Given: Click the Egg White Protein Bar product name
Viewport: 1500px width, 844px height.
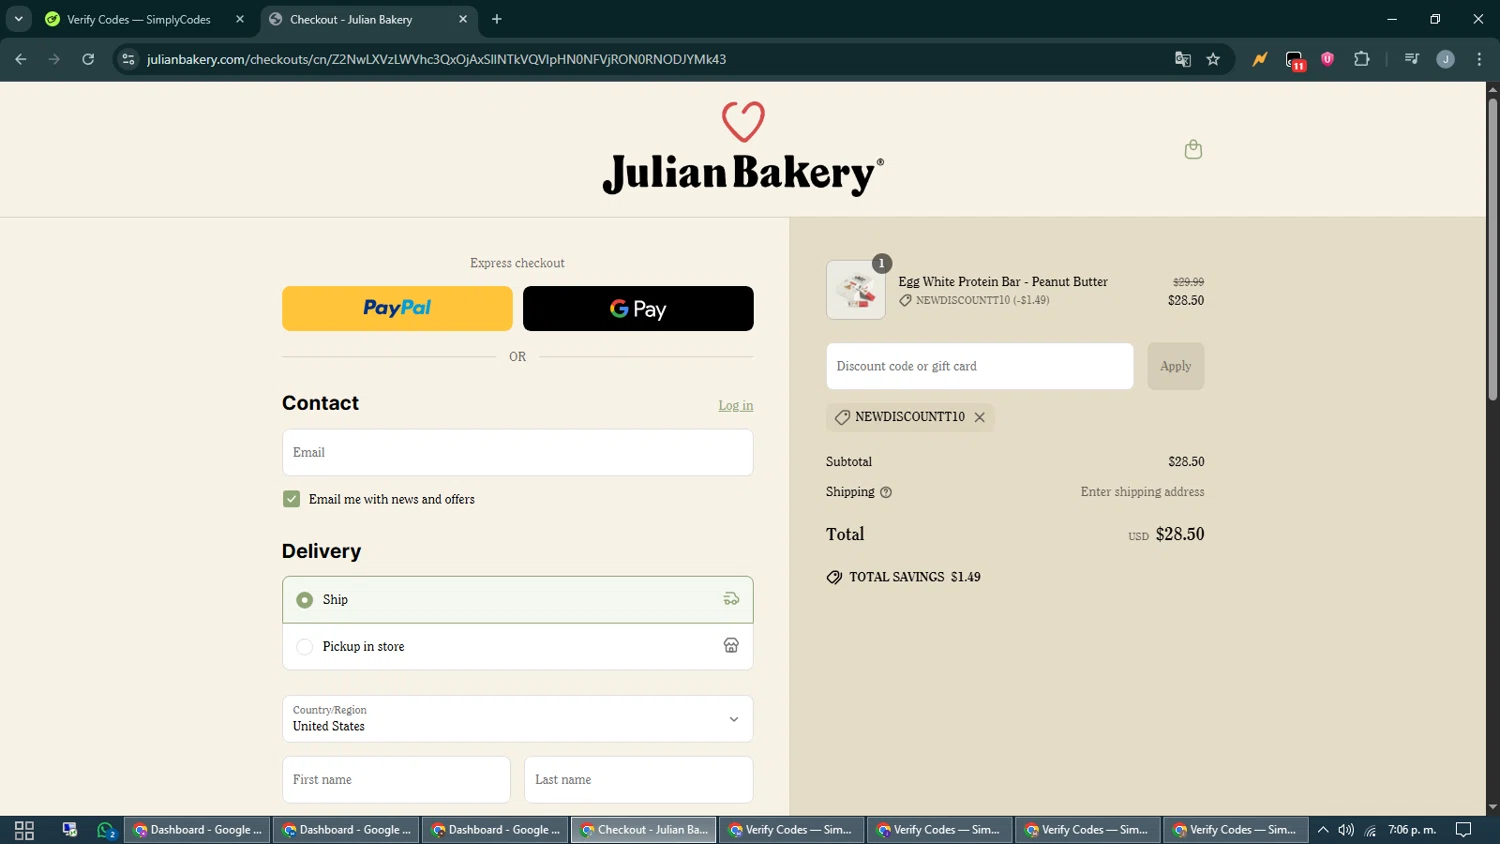Looking at the screenshot, I should pos(1003,282).
